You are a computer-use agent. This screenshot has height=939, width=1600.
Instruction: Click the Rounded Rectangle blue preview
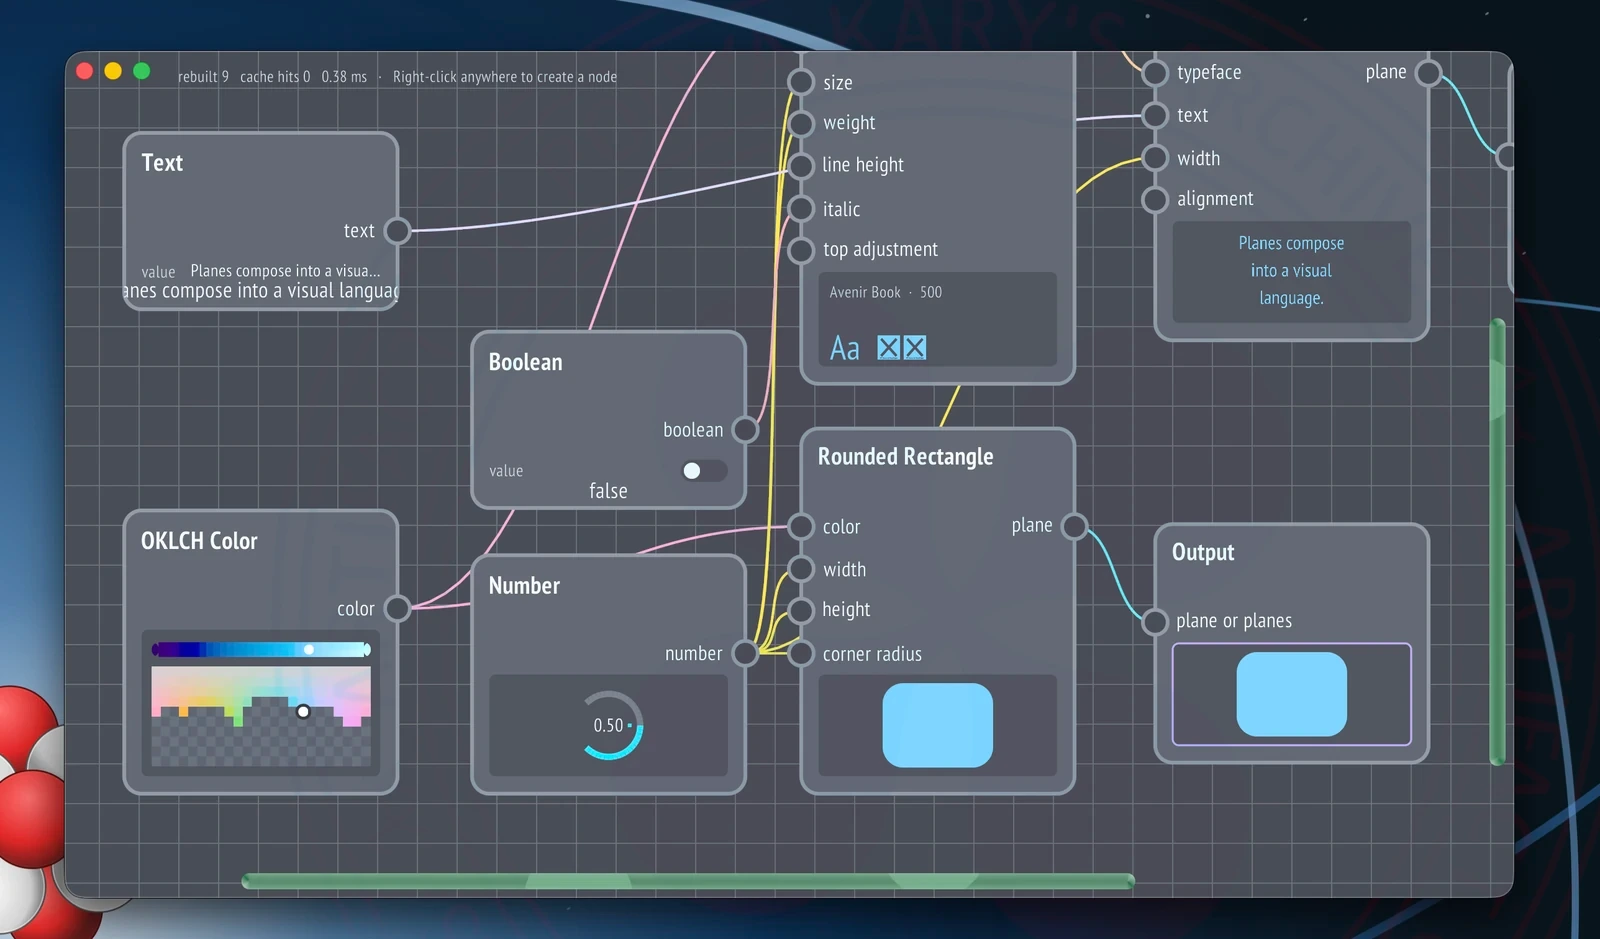[x=937, y=725]
